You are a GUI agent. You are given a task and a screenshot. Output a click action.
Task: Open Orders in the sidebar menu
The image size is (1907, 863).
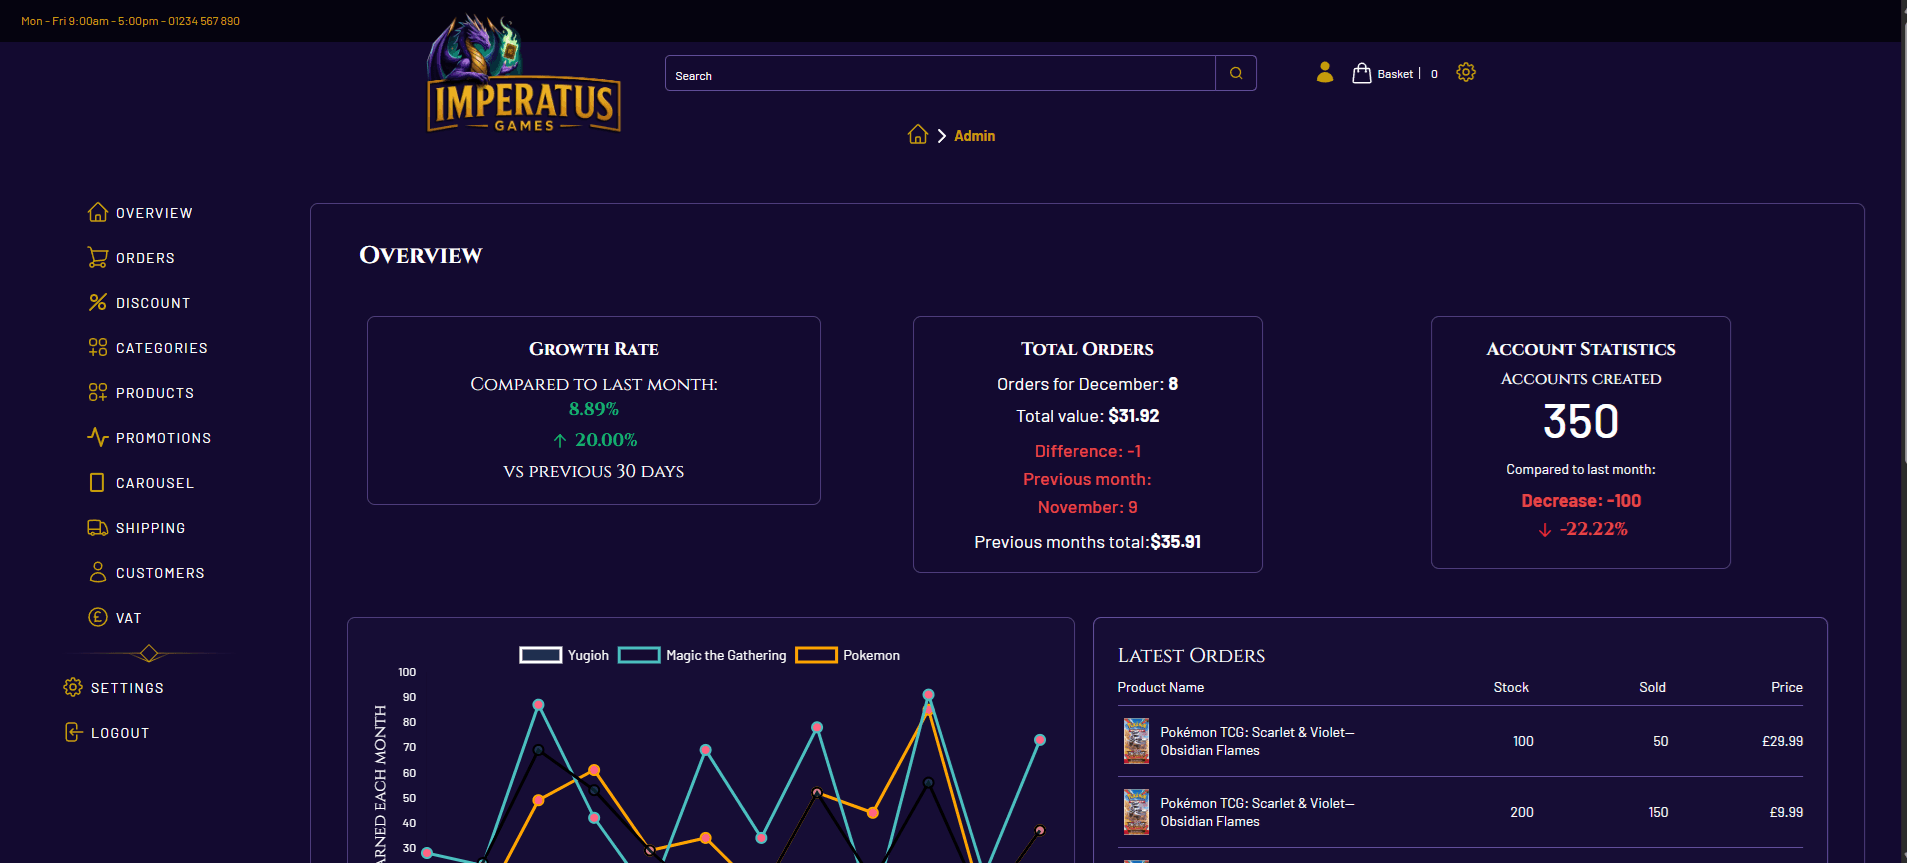(x=145, y=258)
